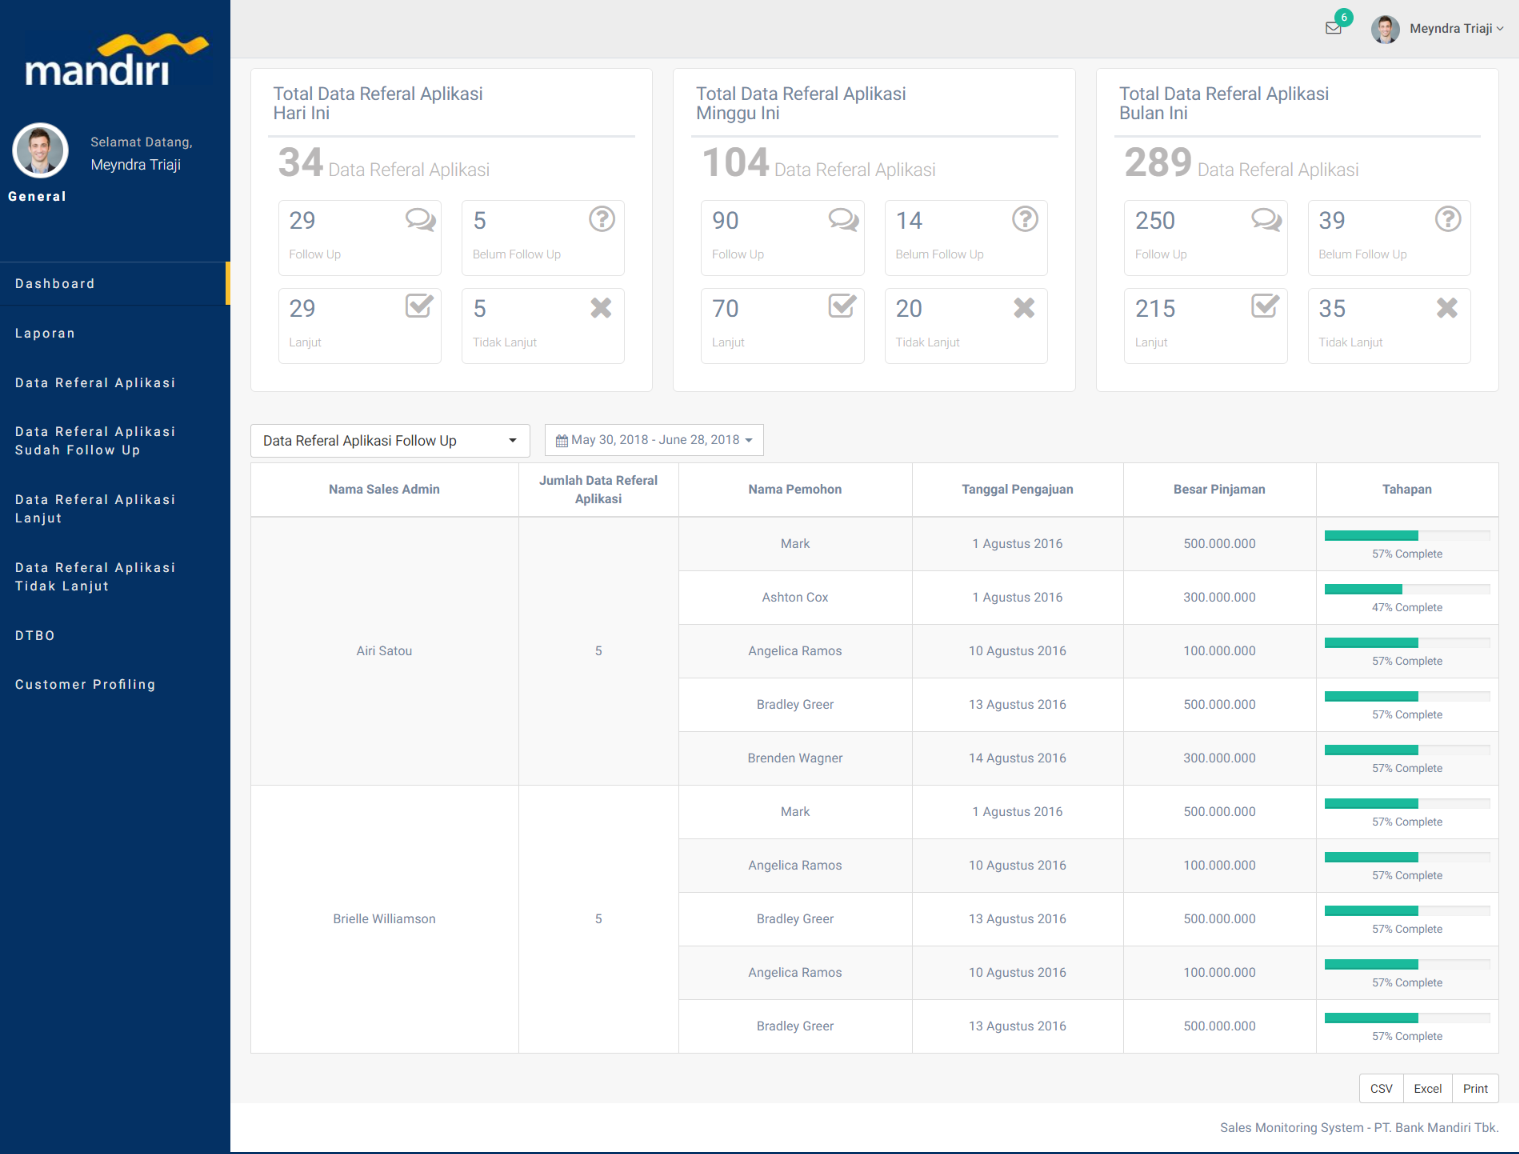The image size is (1519, 1154).
Task: Click the Tahapan column header
Action: [1407, 490]
